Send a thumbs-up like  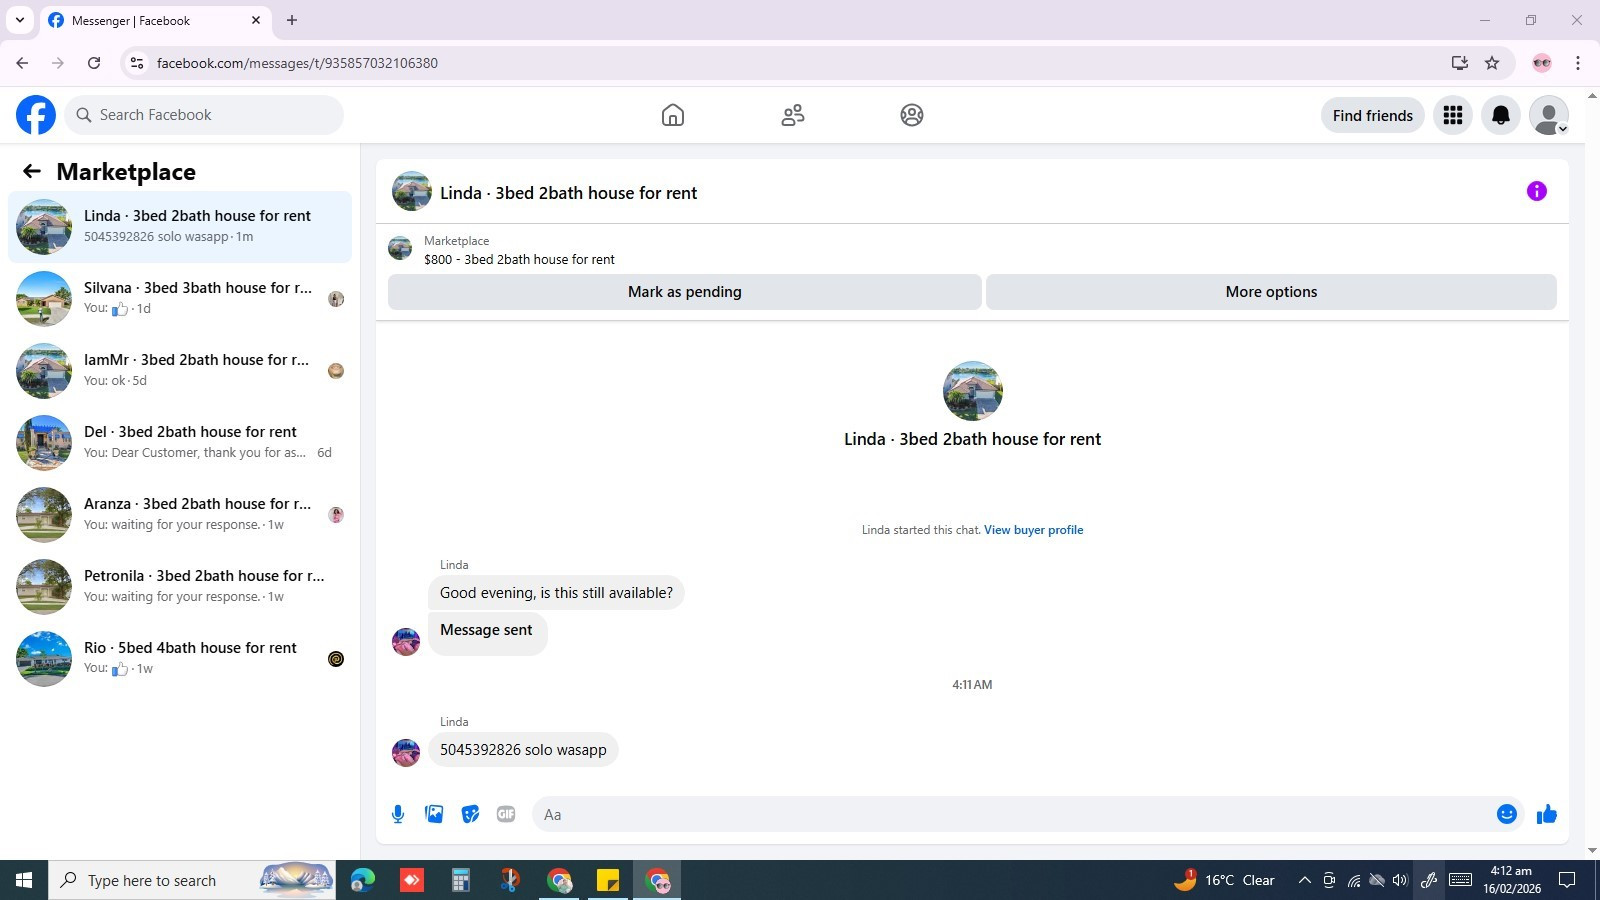(1547, 814)
